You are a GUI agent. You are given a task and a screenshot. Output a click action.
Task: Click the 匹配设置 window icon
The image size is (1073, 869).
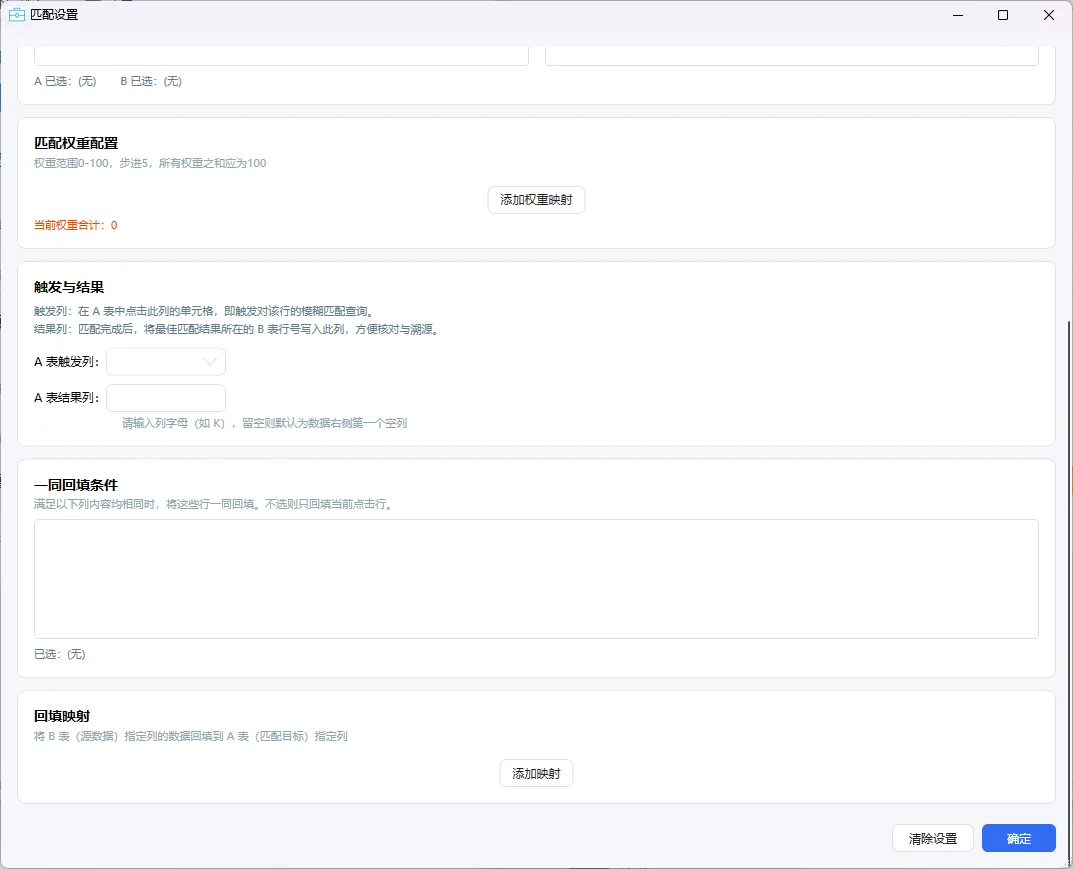click(16, 14)
